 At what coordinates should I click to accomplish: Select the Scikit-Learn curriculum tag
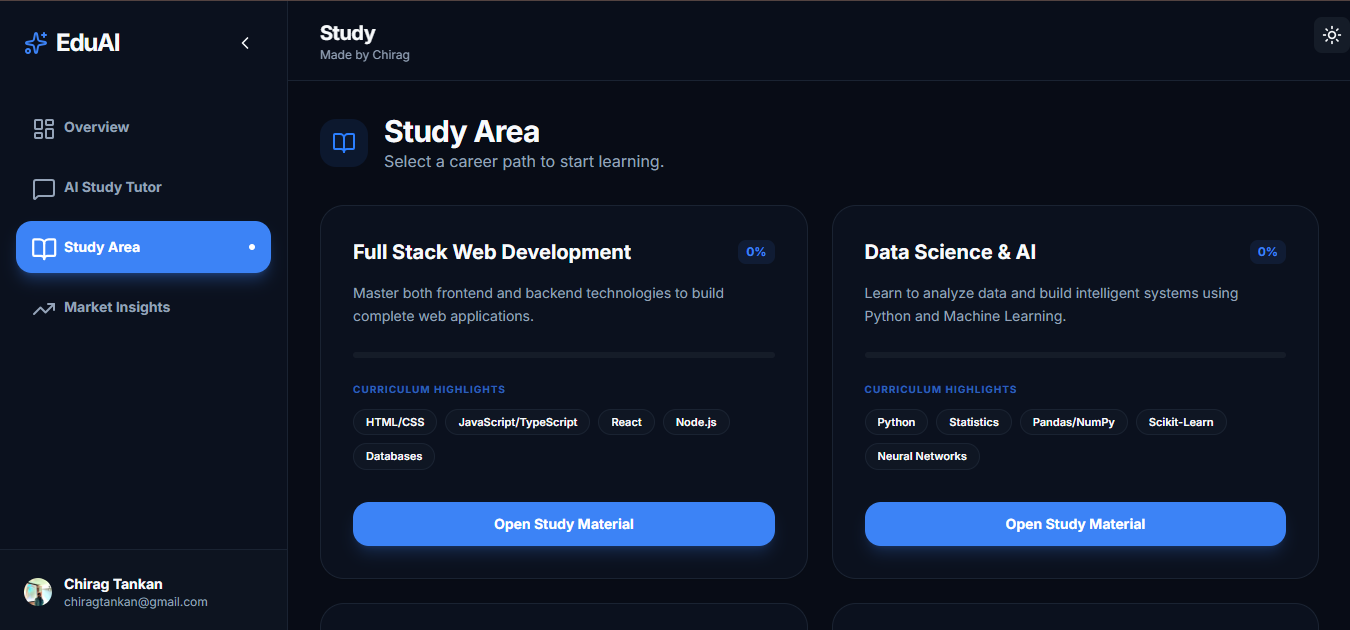[x=1181, y=422]
